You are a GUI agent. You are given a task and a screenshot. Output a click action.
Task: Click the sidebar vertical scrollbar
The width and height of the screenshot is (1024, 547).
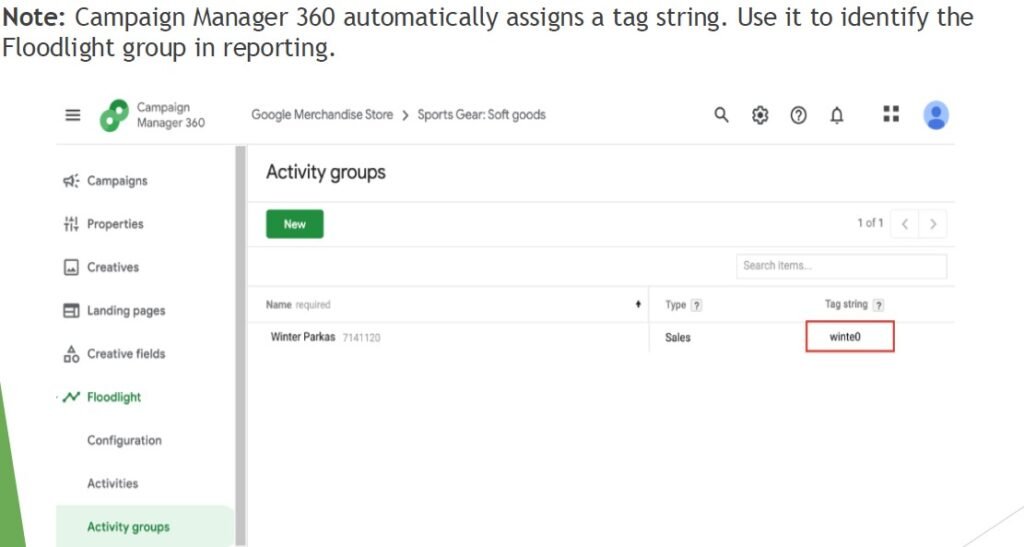(x=240, y=346)
